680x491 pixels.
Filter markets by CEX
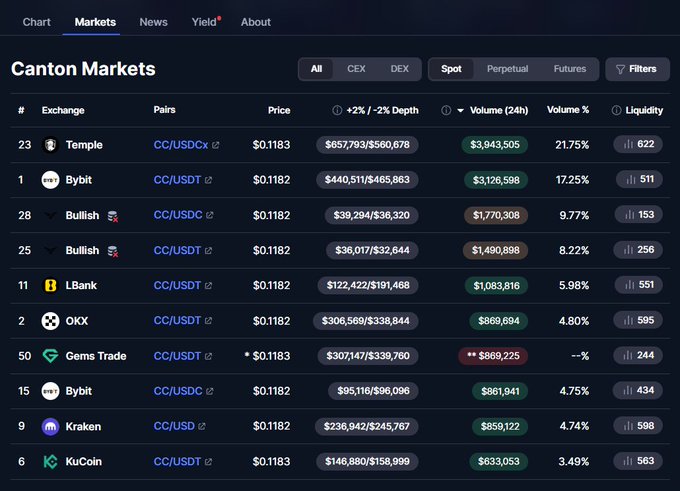click(x=356, y=69)
